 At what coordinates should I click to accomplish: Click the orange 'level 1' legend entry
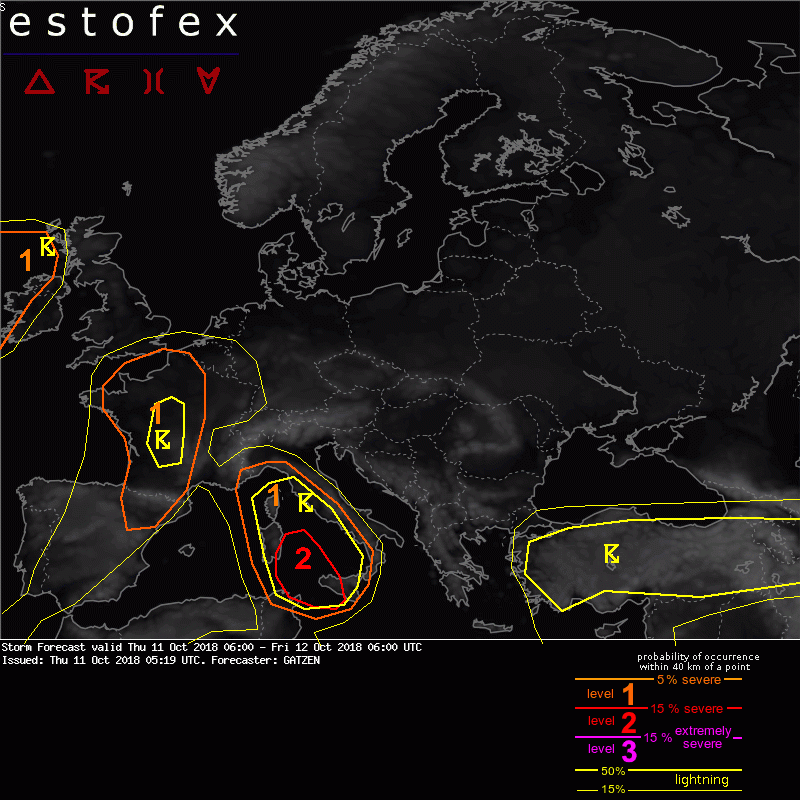[x=611, y=694]
